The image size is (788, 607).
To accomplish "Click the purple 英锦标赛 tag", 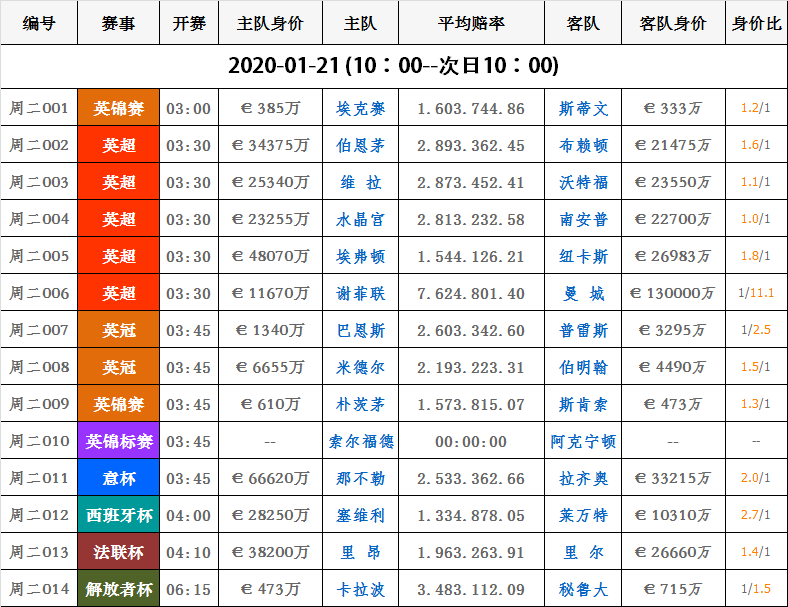I will coord(119,441).
